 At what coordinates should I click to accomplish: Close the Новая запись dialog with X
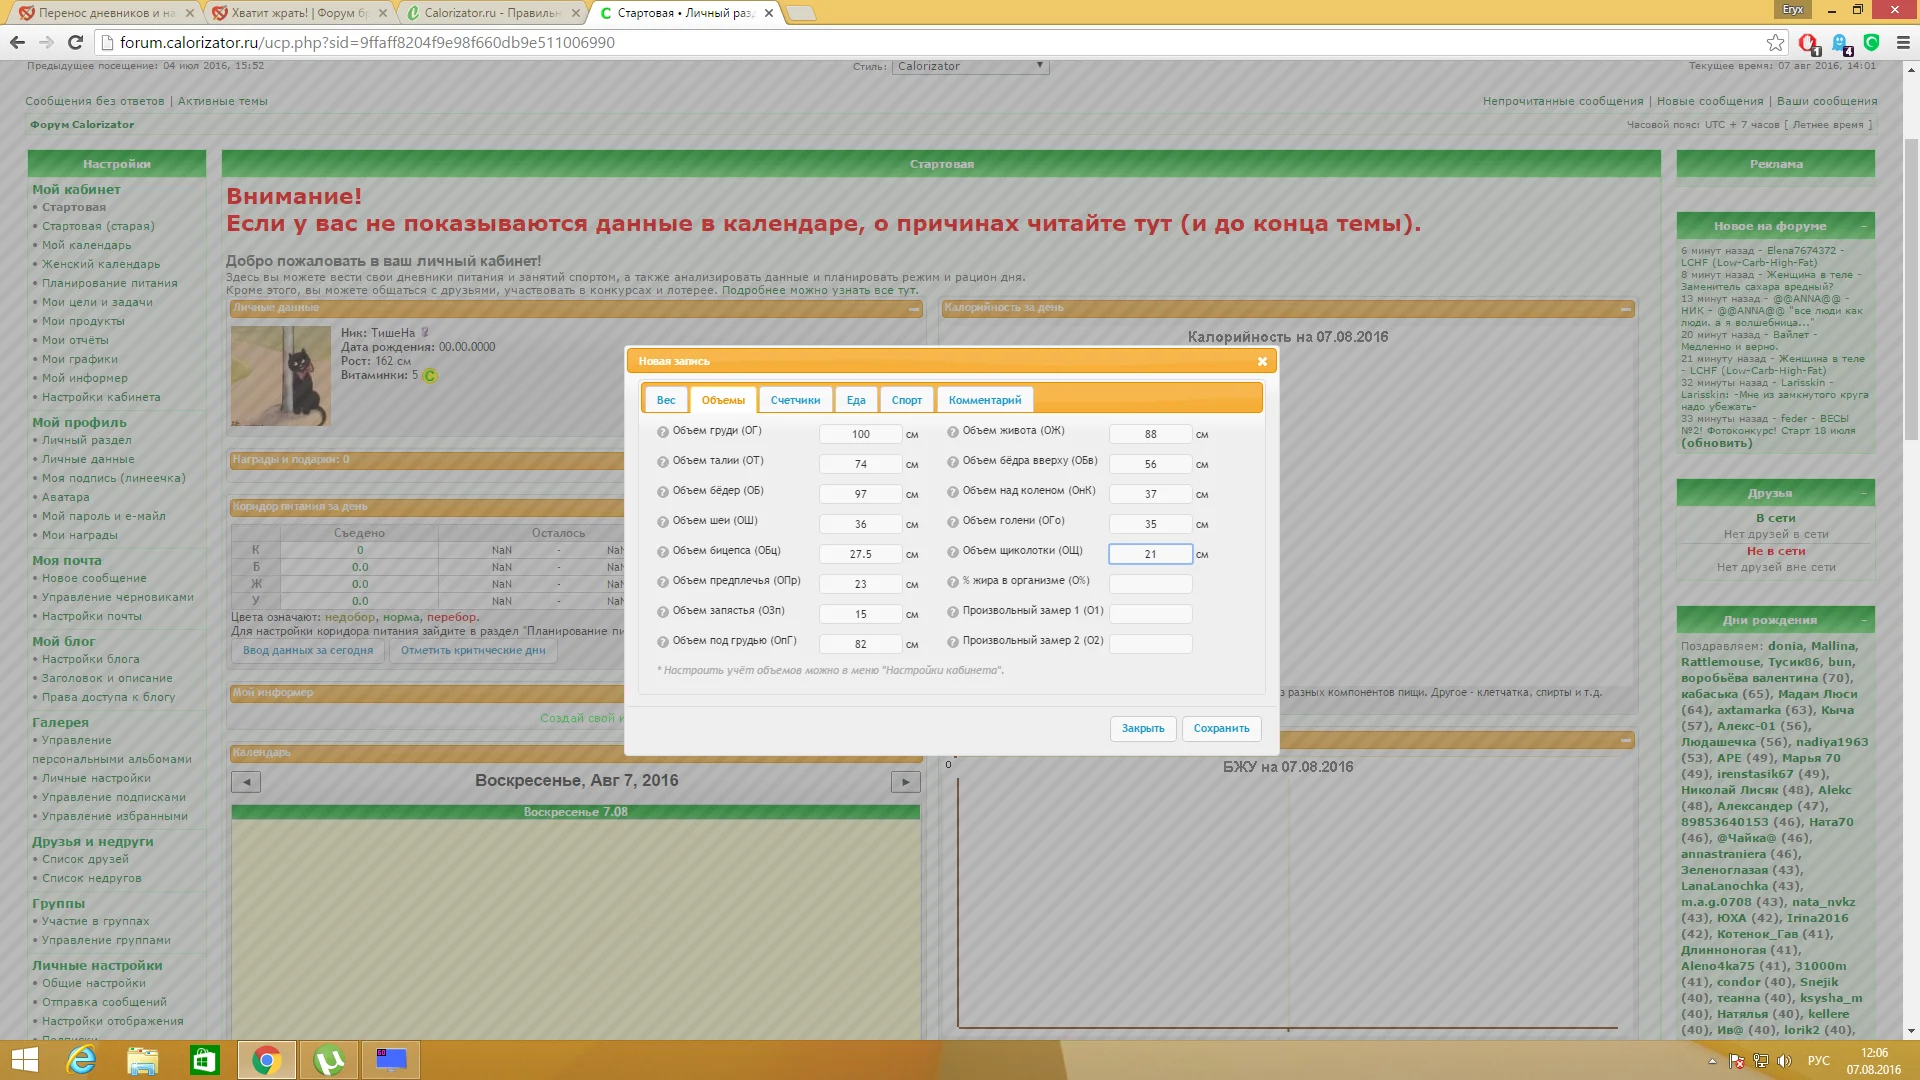tap(1262, 362)
